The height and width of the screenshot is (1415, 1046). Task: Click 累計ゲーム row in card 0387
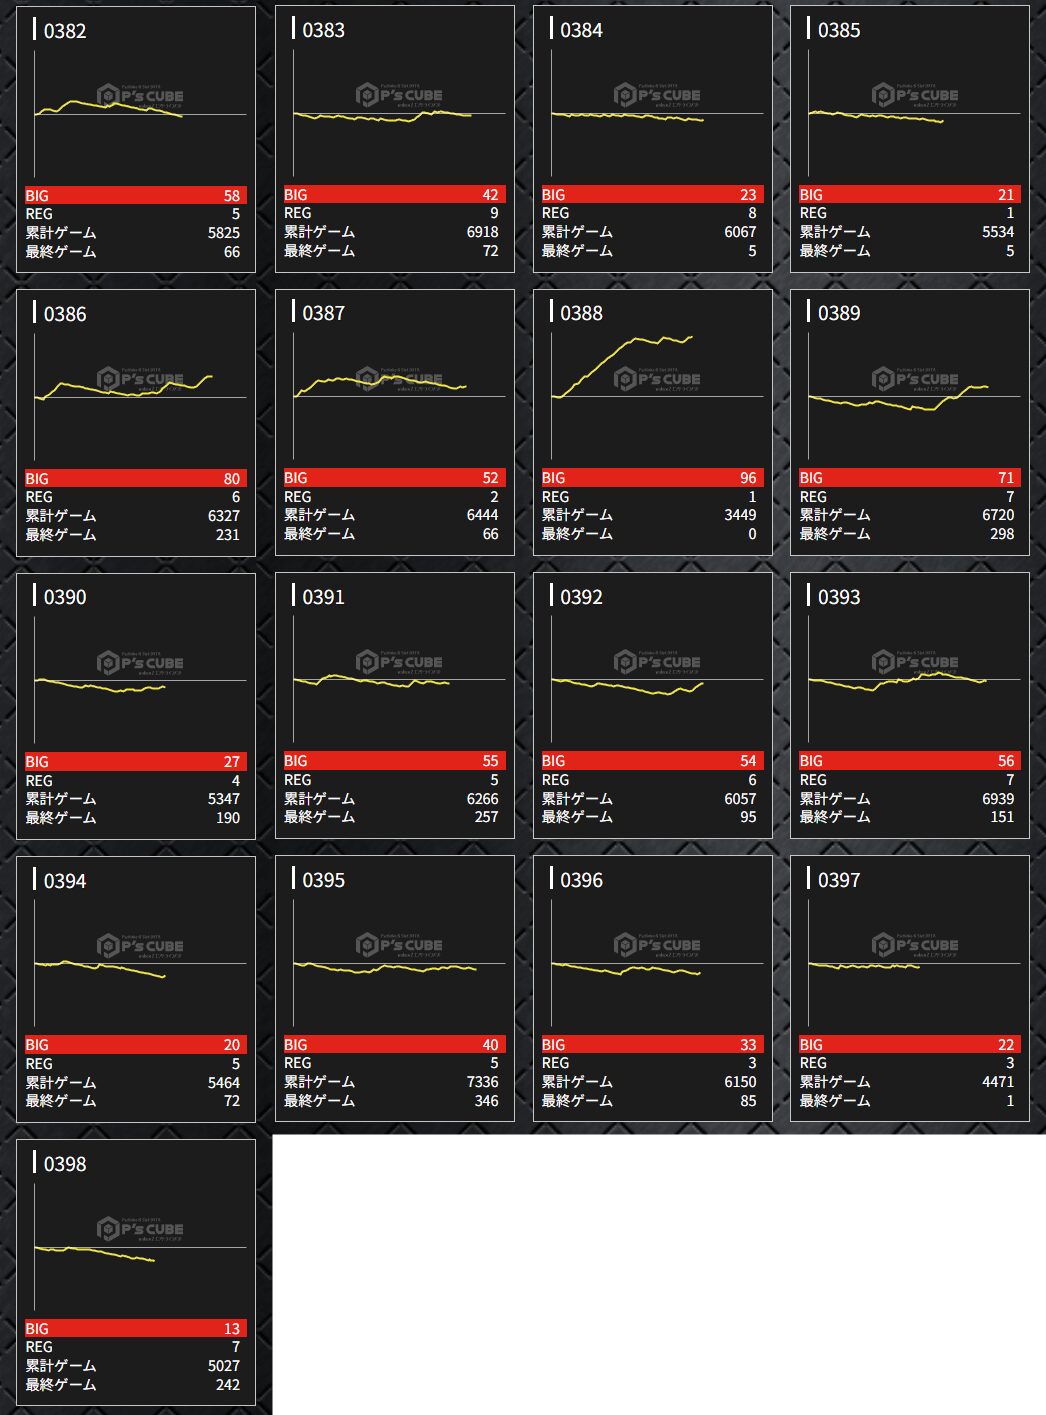pos(394,515)
